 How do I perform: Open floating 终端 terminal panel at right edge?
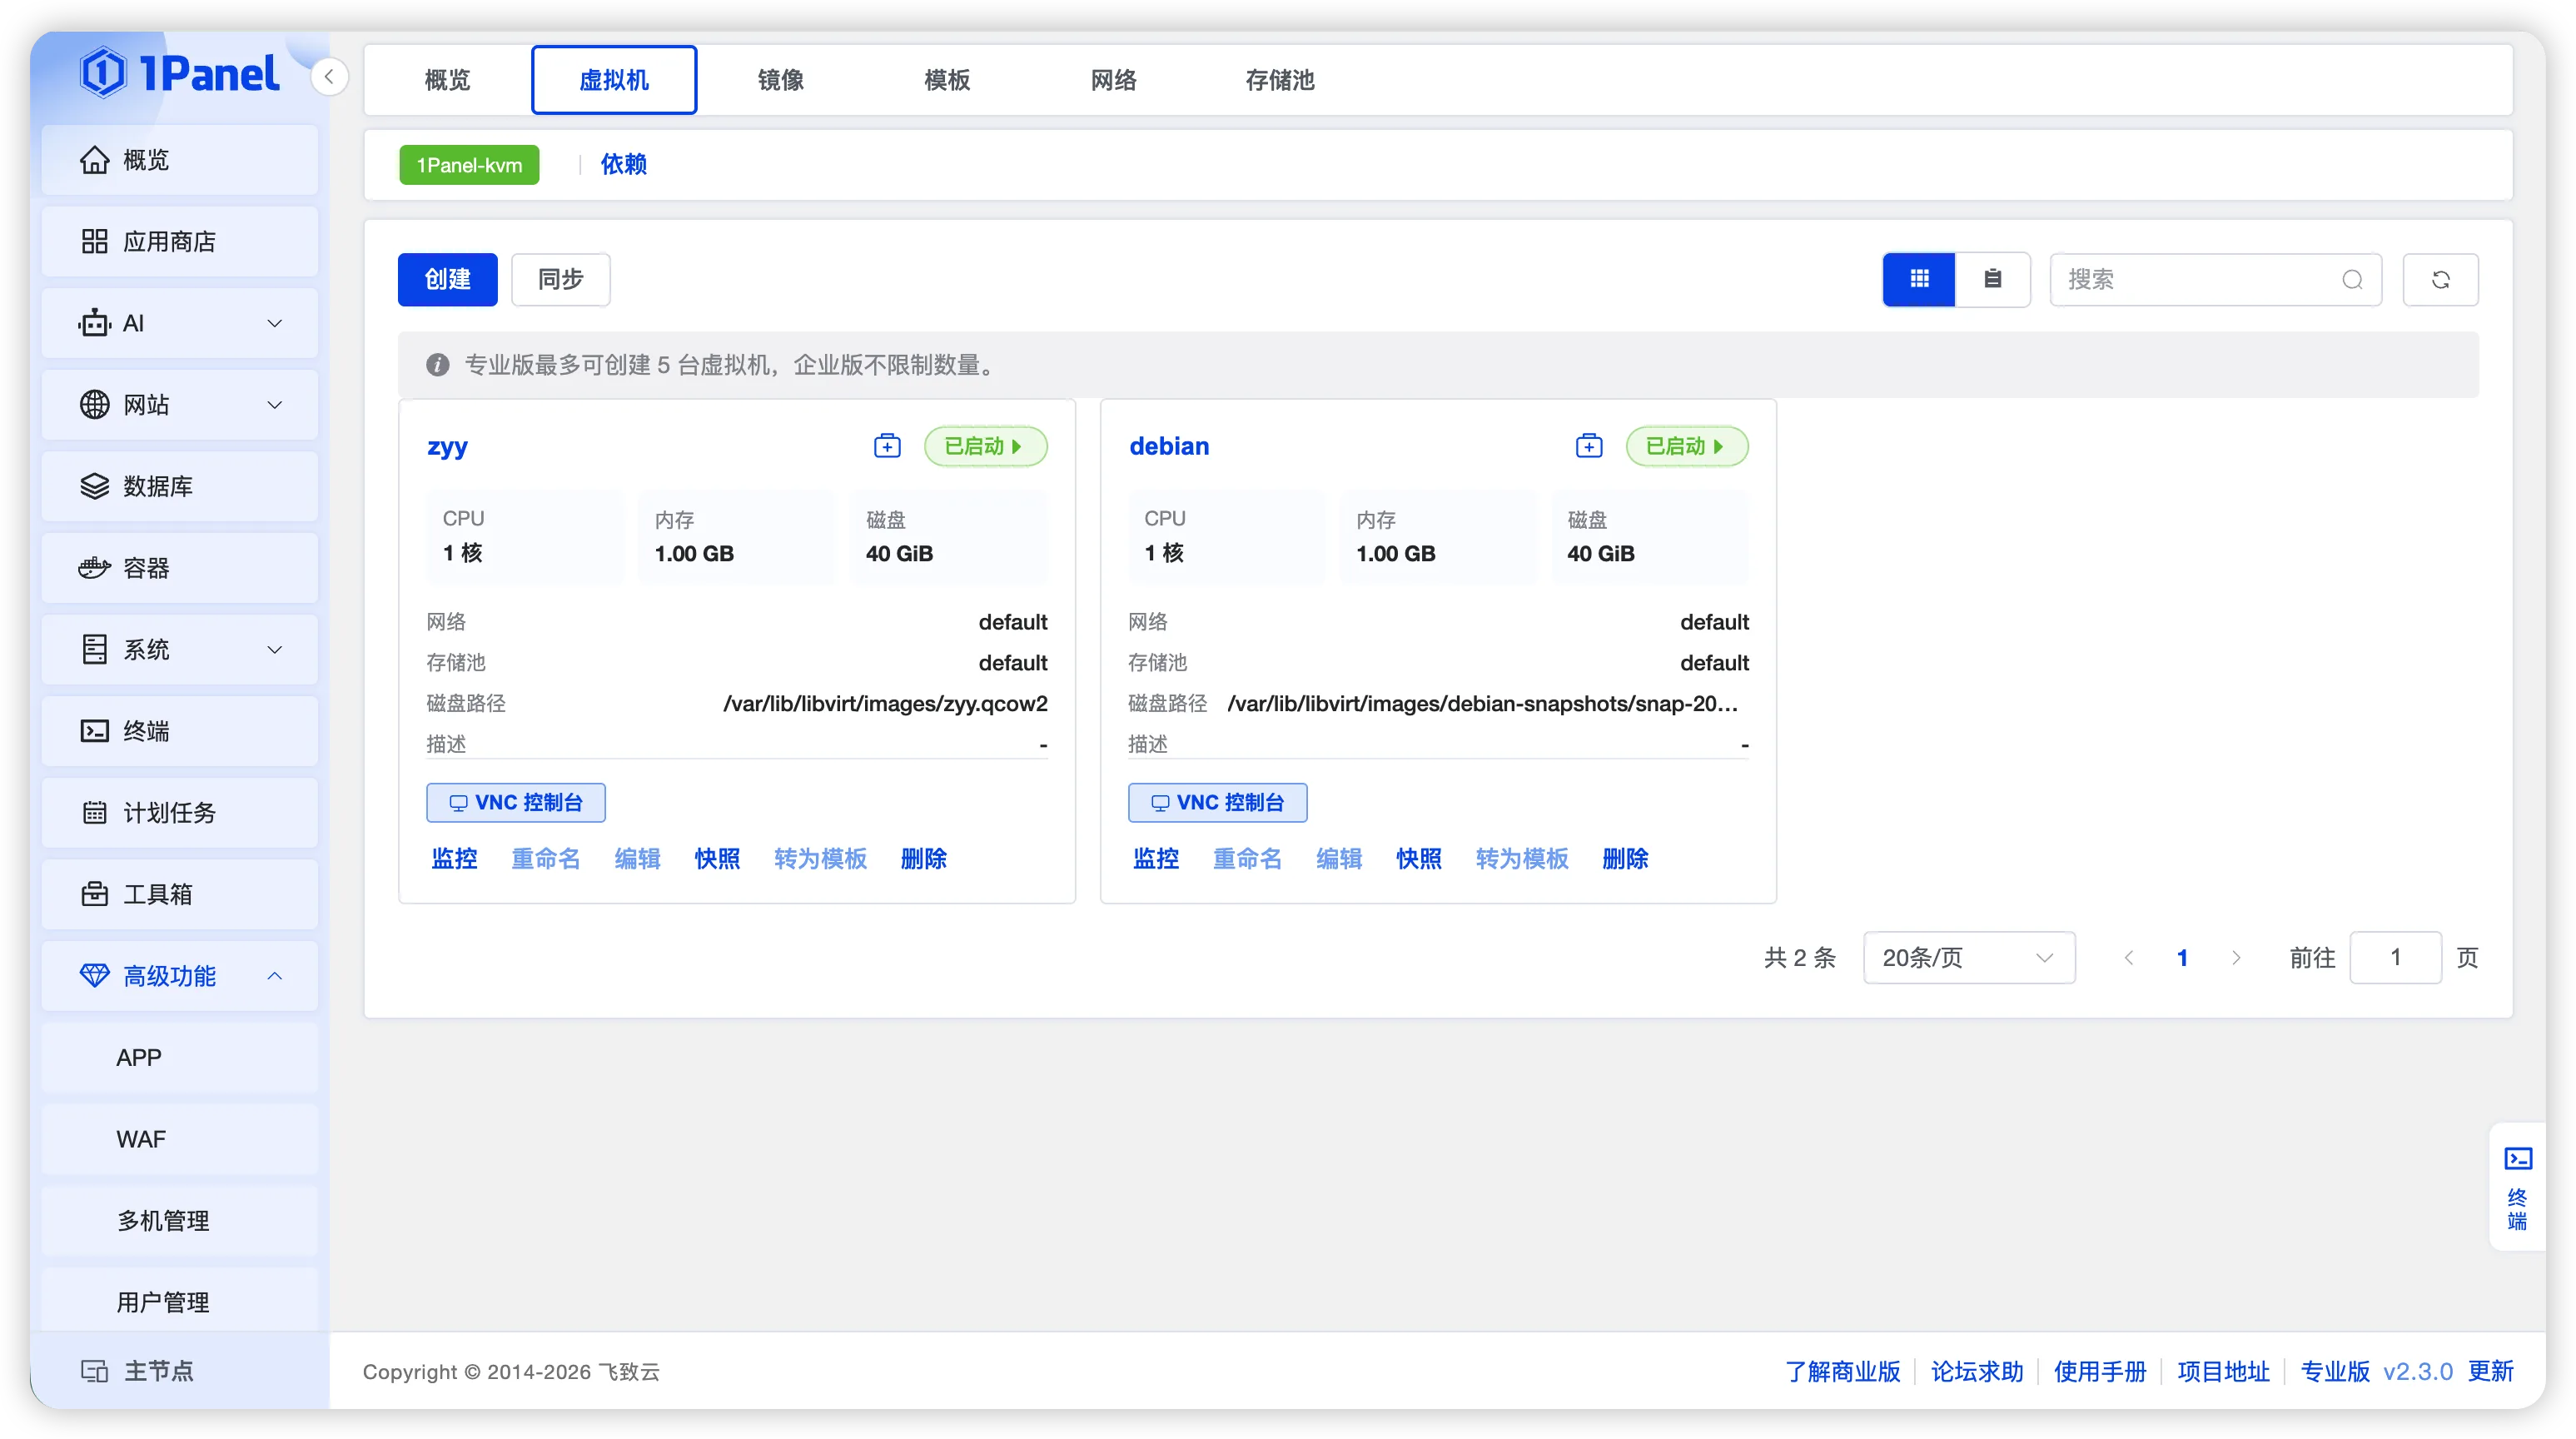[x=2517, y=1187]
